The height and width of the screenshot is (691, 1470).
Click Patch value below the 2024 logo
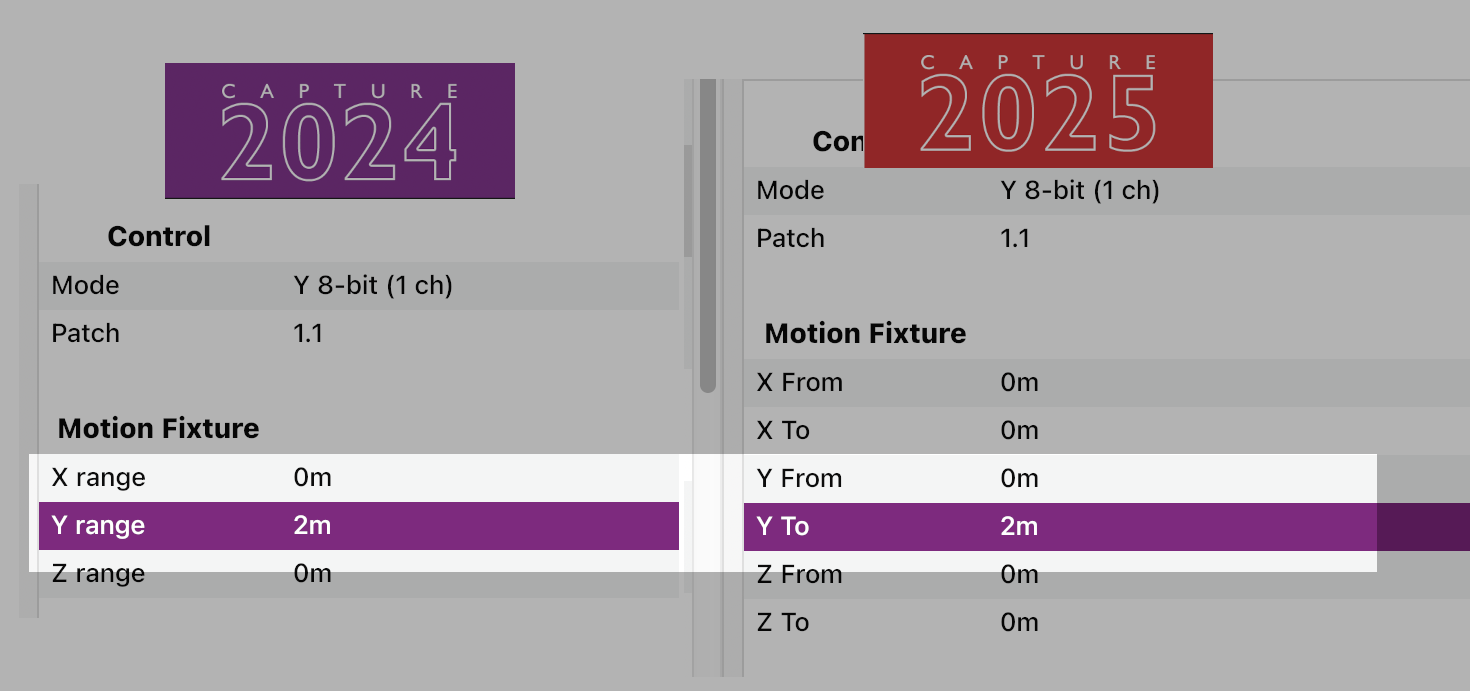(x=308, y=334)
